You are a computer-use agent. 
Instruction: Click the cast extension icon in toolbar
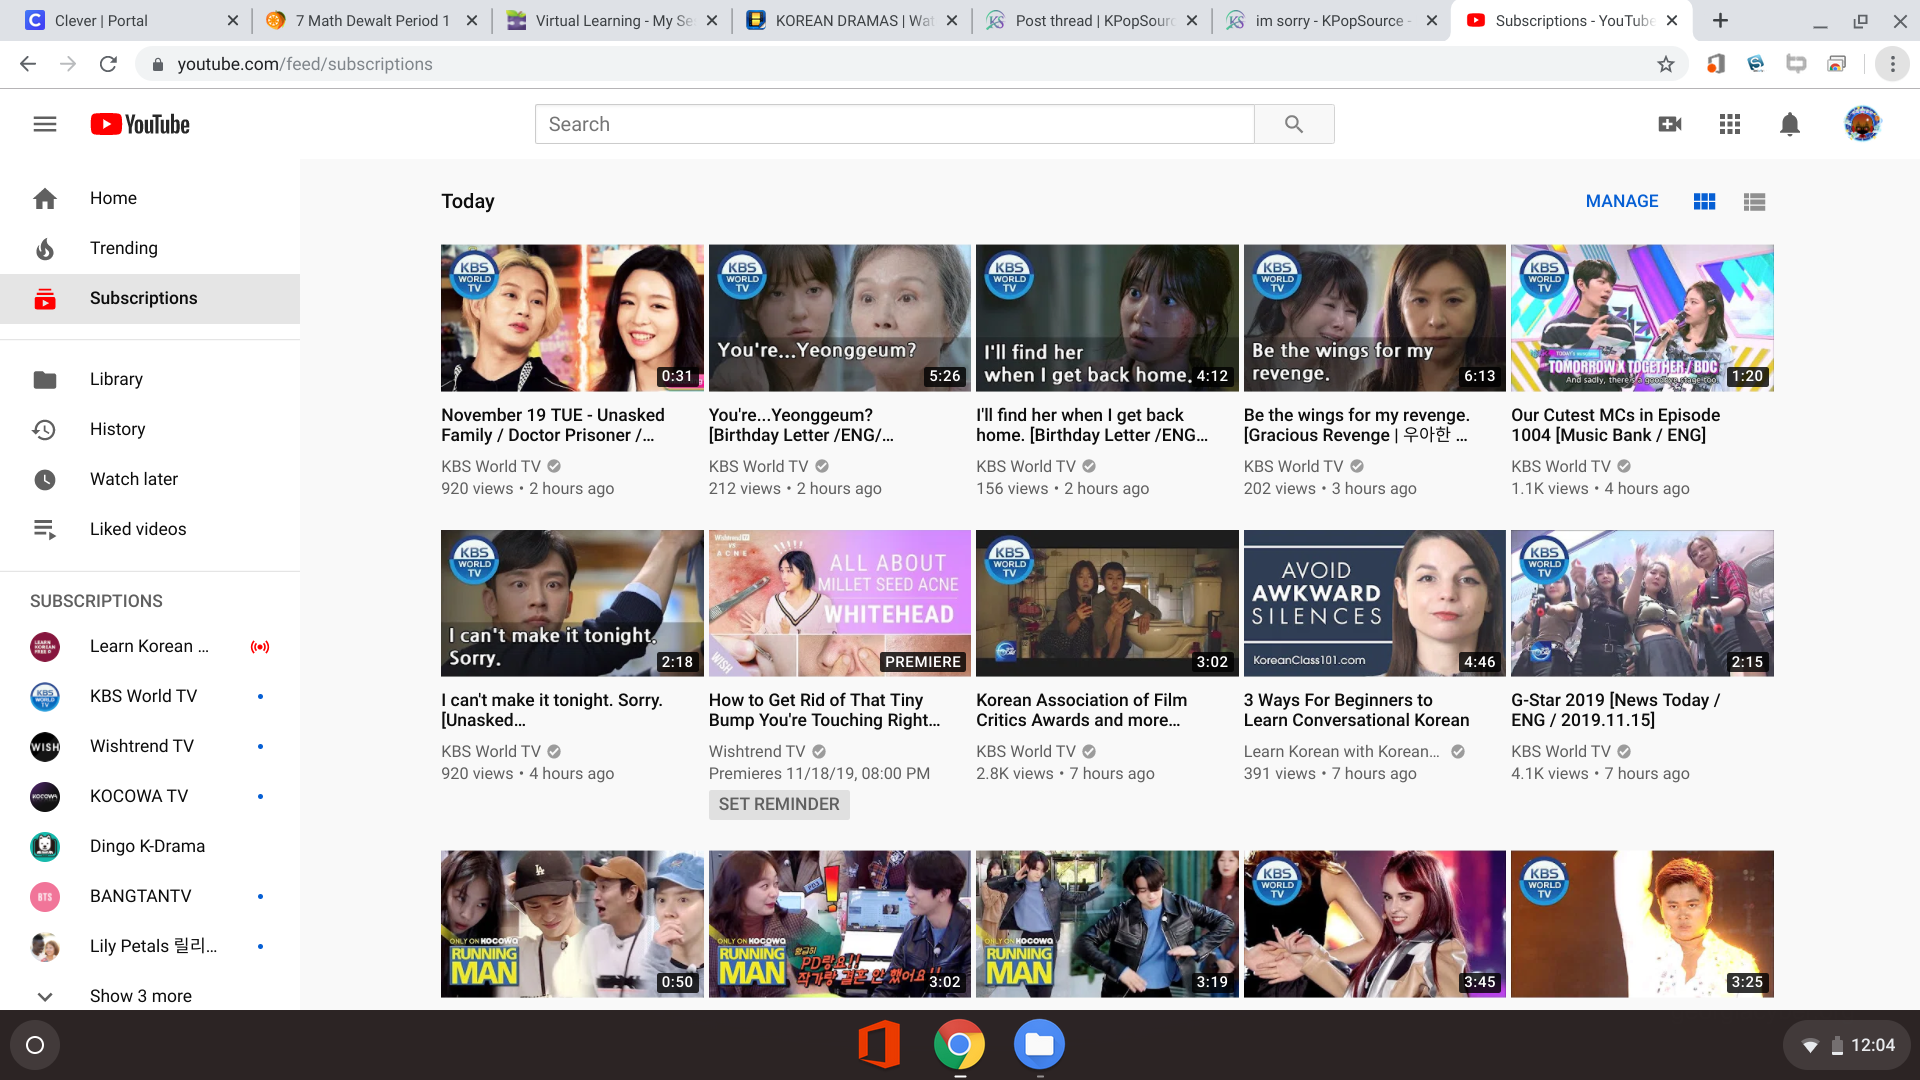pyautogui.click(x=1836, y=64)
